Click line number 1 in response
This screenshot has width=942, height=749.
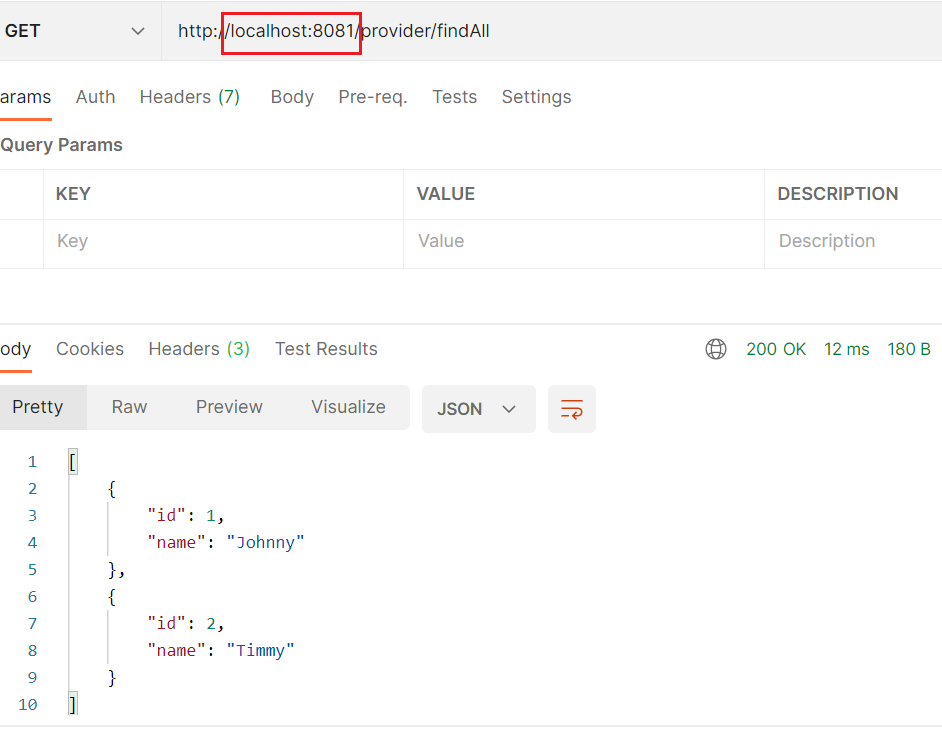pos(32,462)
